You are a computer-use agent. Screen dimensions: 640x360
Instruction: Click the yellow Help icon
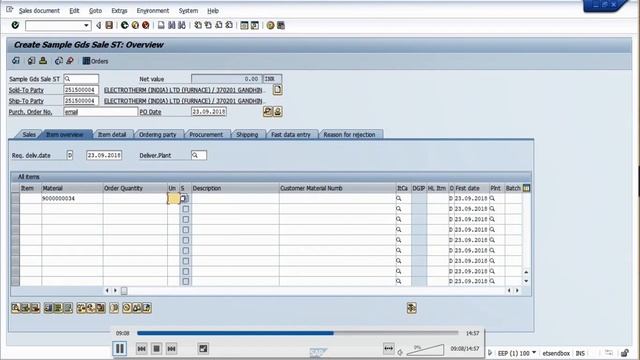270,25
